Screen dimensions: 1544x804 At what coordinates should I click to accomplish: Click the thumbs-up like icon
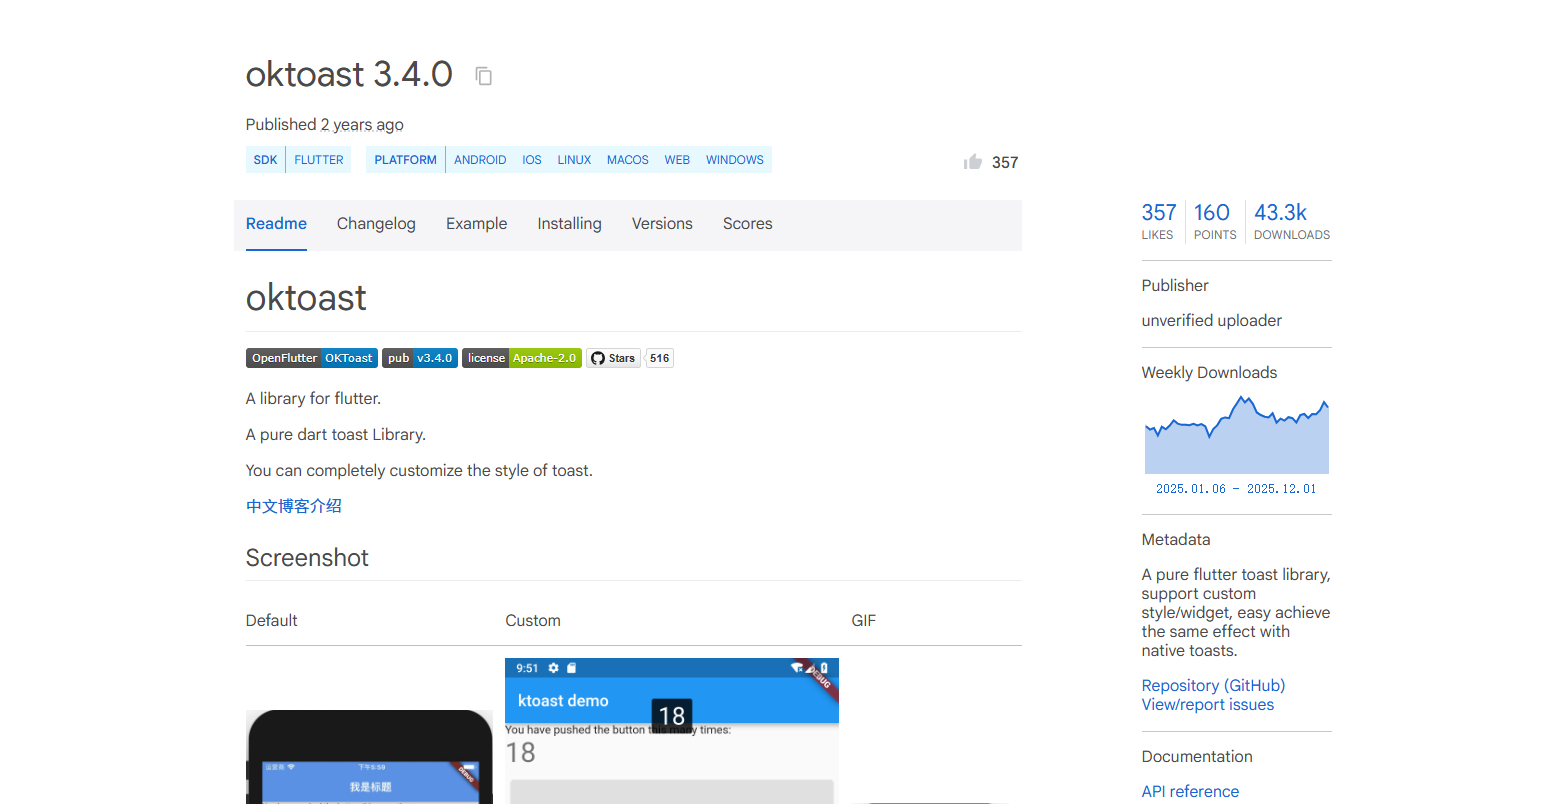tap(972, 162)
